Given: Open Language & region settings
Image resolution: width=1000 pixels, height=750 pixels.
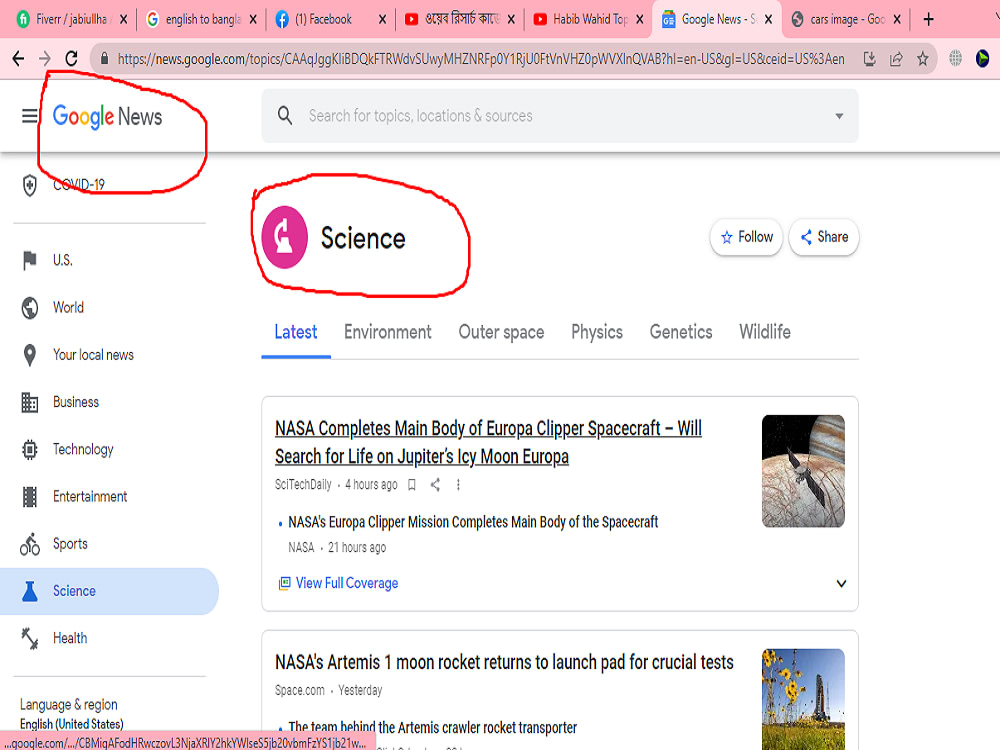Looking at the screenshot, I should 71,714.
